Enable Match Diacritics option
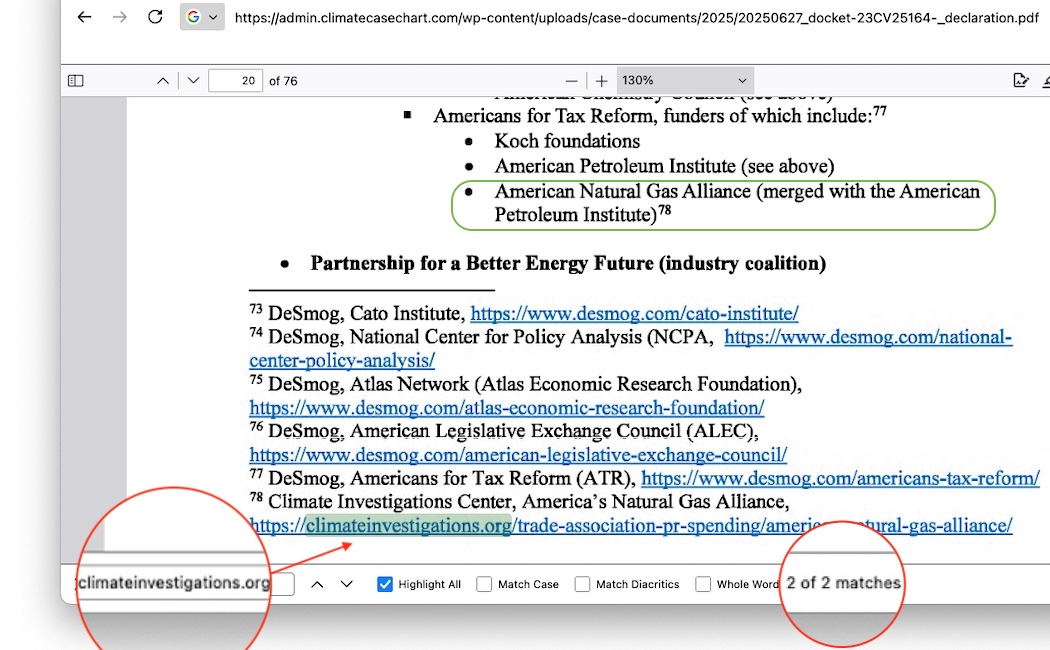This screenshot has height=650, width=1050. pyautogui.click(x=583, y=584)
